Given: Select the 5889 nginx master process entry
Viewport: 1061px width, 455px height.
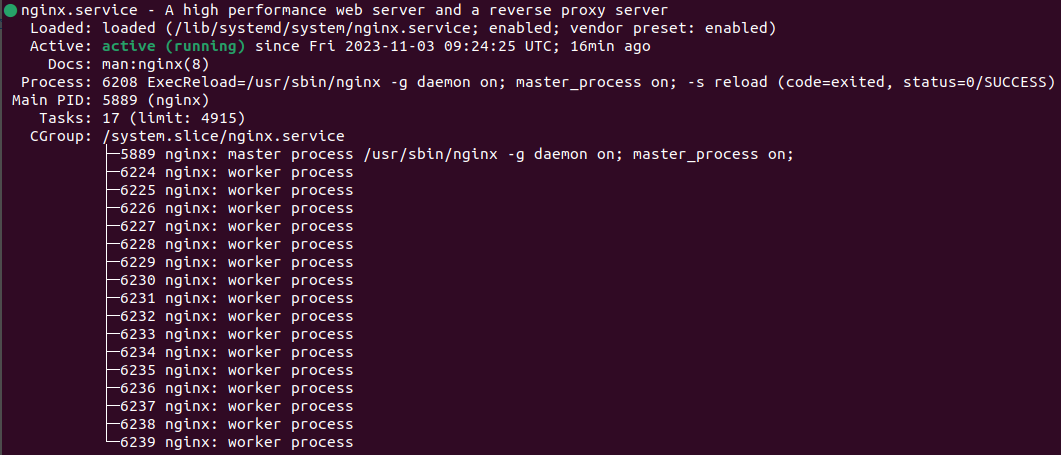Looking at the screenshot, I should 455,154.
